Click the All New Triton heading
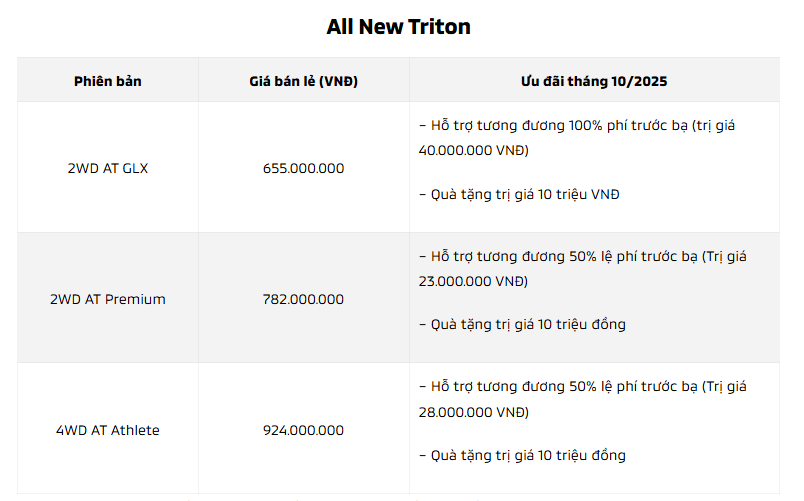804x501 pixels. [x=398, y=27]
